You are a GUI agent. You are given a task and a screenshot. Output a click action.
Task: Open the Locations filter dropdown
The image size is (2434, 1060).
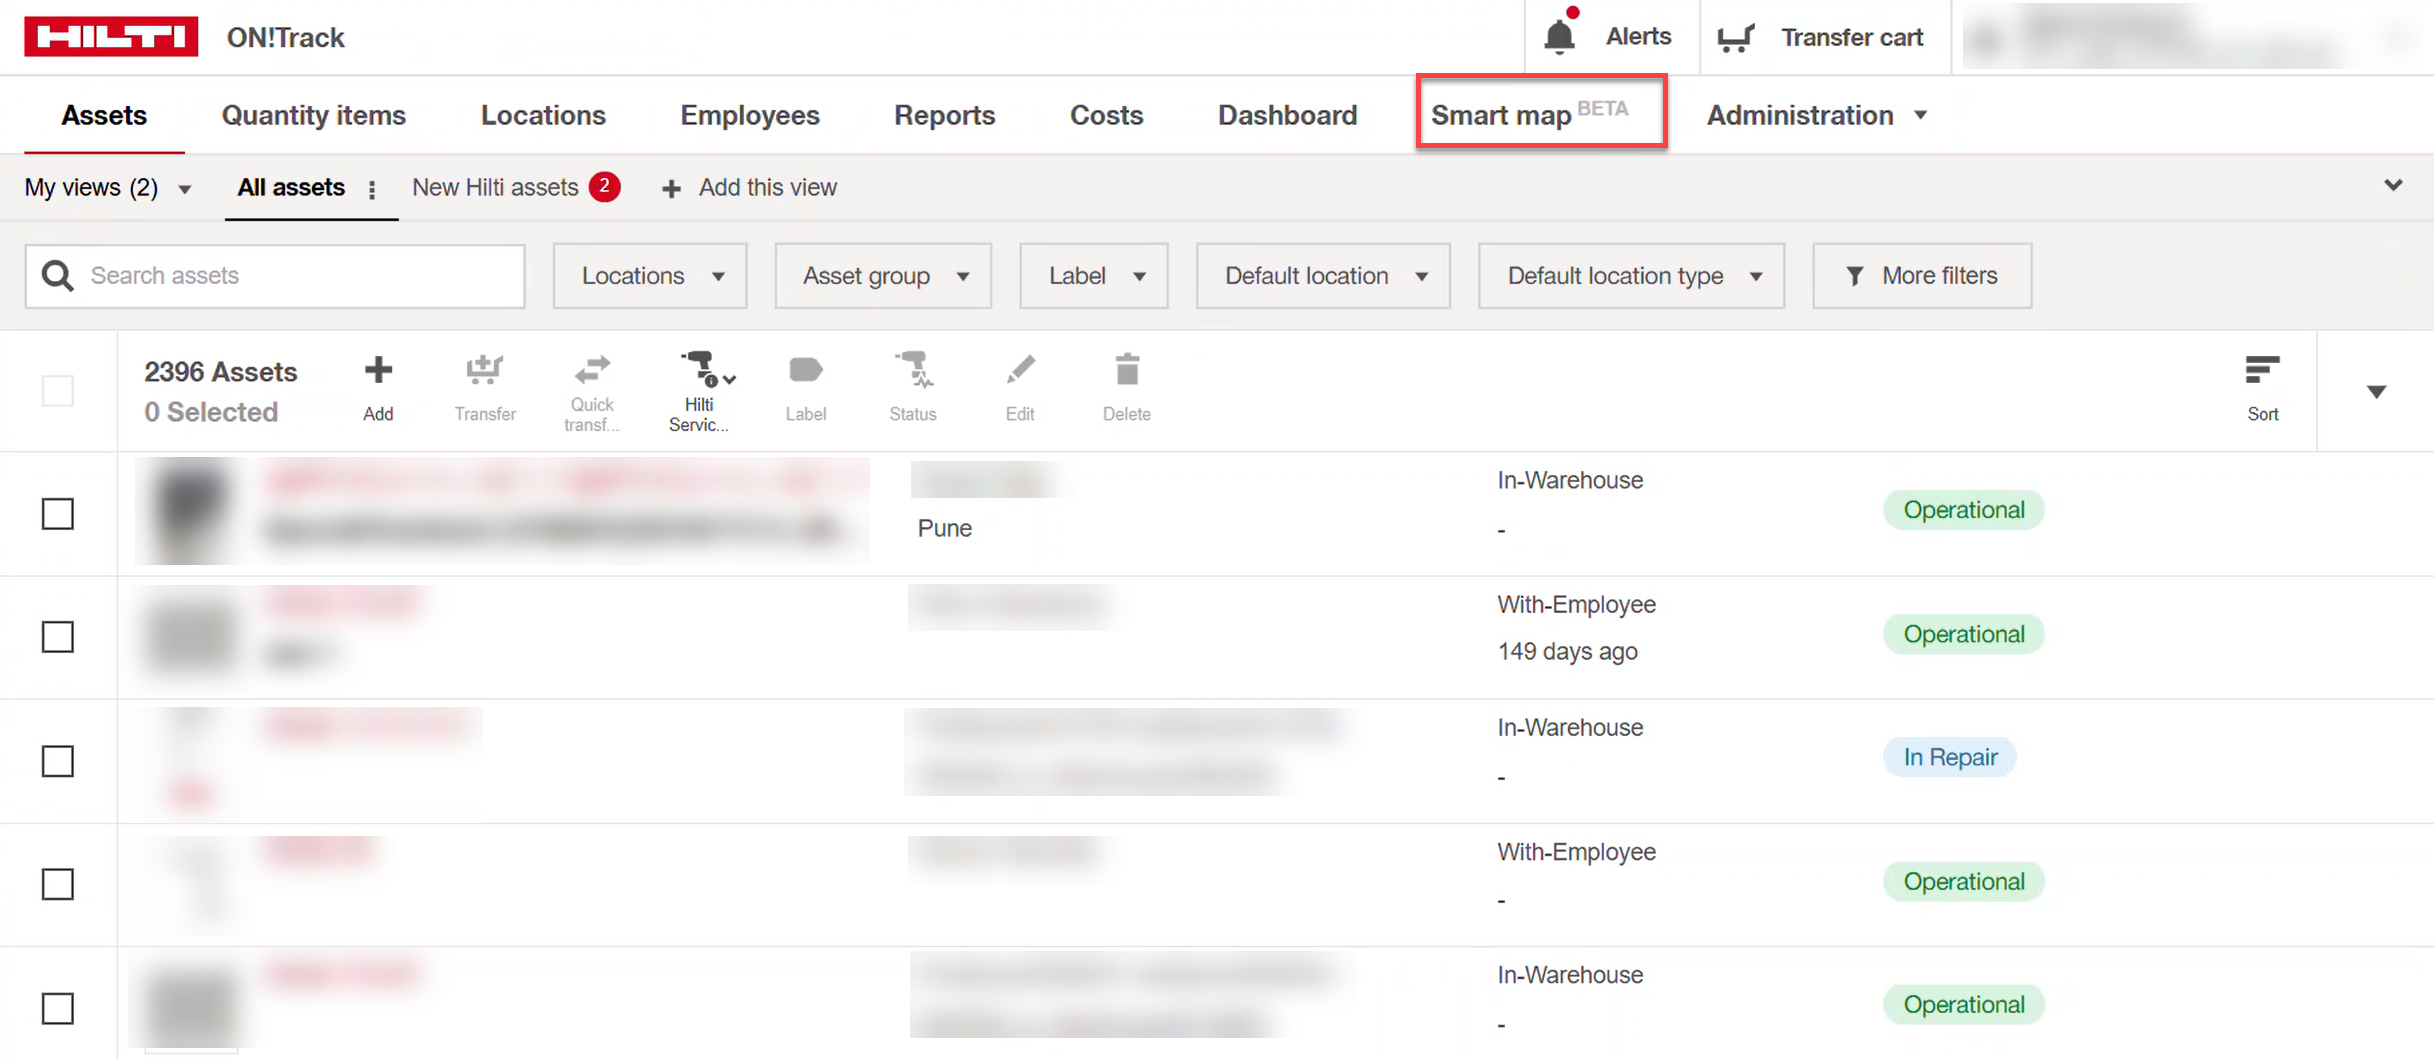coord(650,276)
